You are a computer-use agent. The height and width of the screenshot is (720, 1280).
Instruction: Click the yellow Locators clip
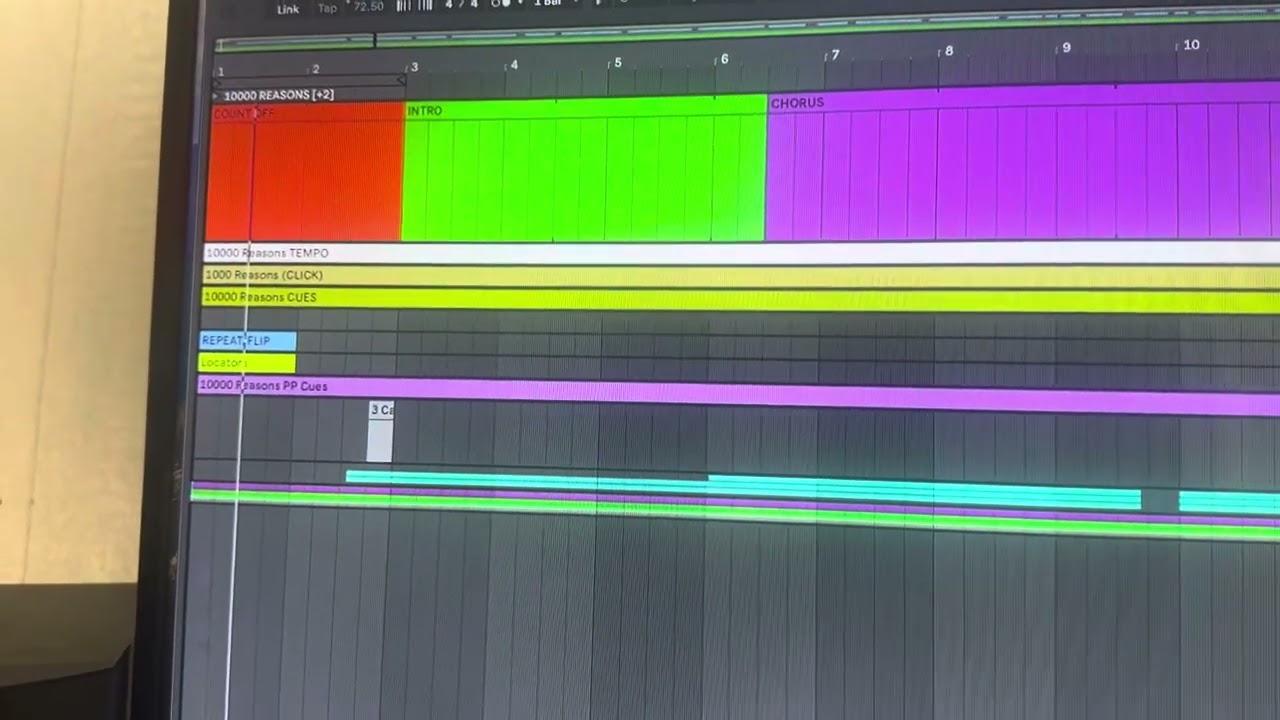pyautogui.click(x=247, y=363)
